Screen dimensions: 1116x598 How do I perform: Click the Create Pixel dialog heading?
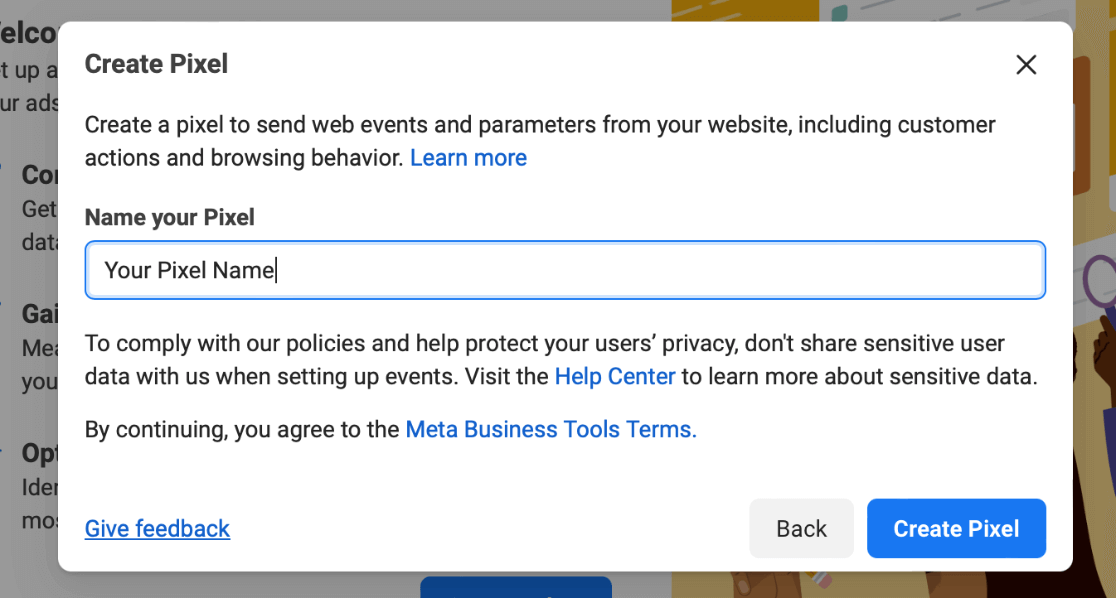[x=157, y=64]
